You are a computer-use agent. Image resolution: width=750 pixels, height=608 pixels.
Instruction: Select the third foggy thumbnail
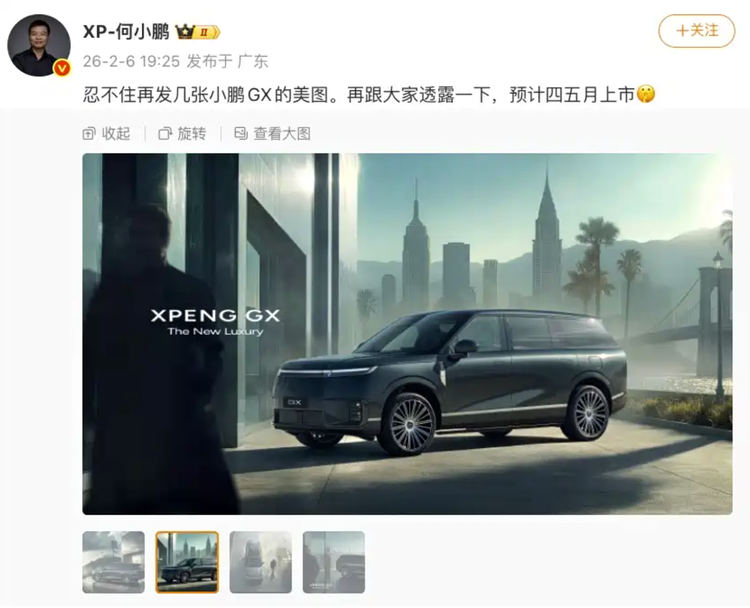coord(261,562)
